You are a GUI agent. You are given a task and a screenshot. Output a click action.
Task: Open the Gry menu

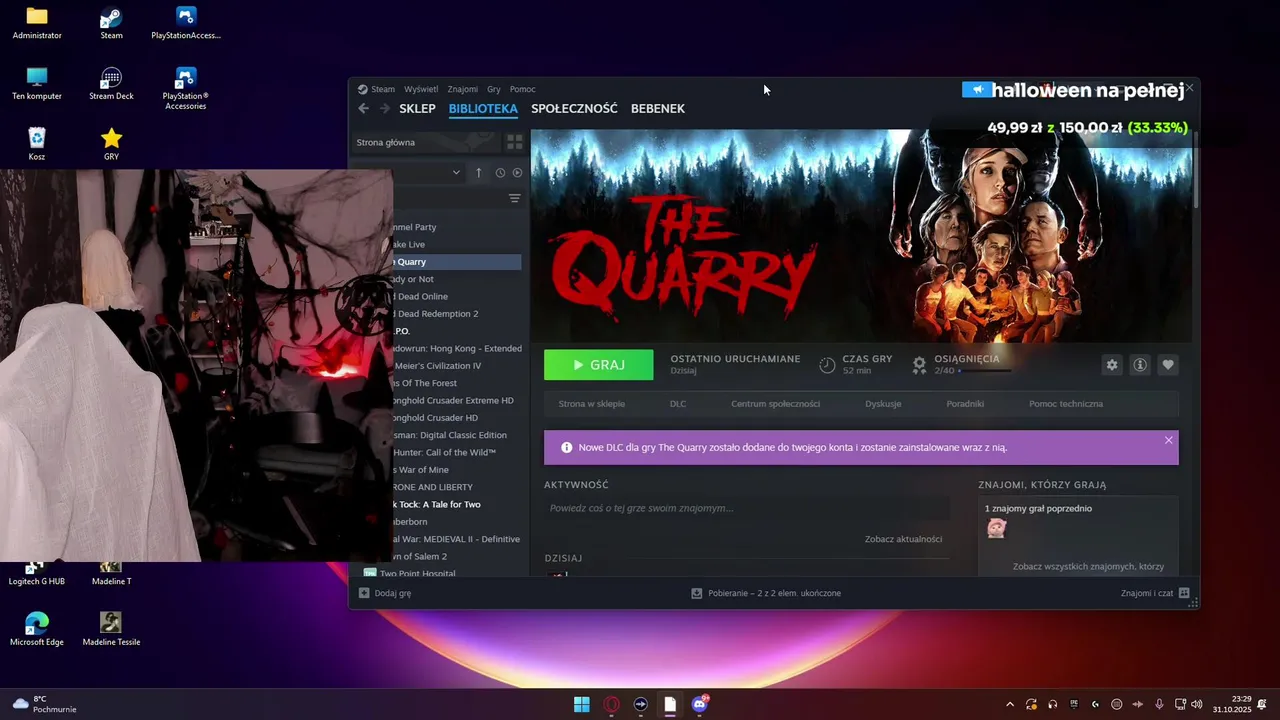(494, 89)
